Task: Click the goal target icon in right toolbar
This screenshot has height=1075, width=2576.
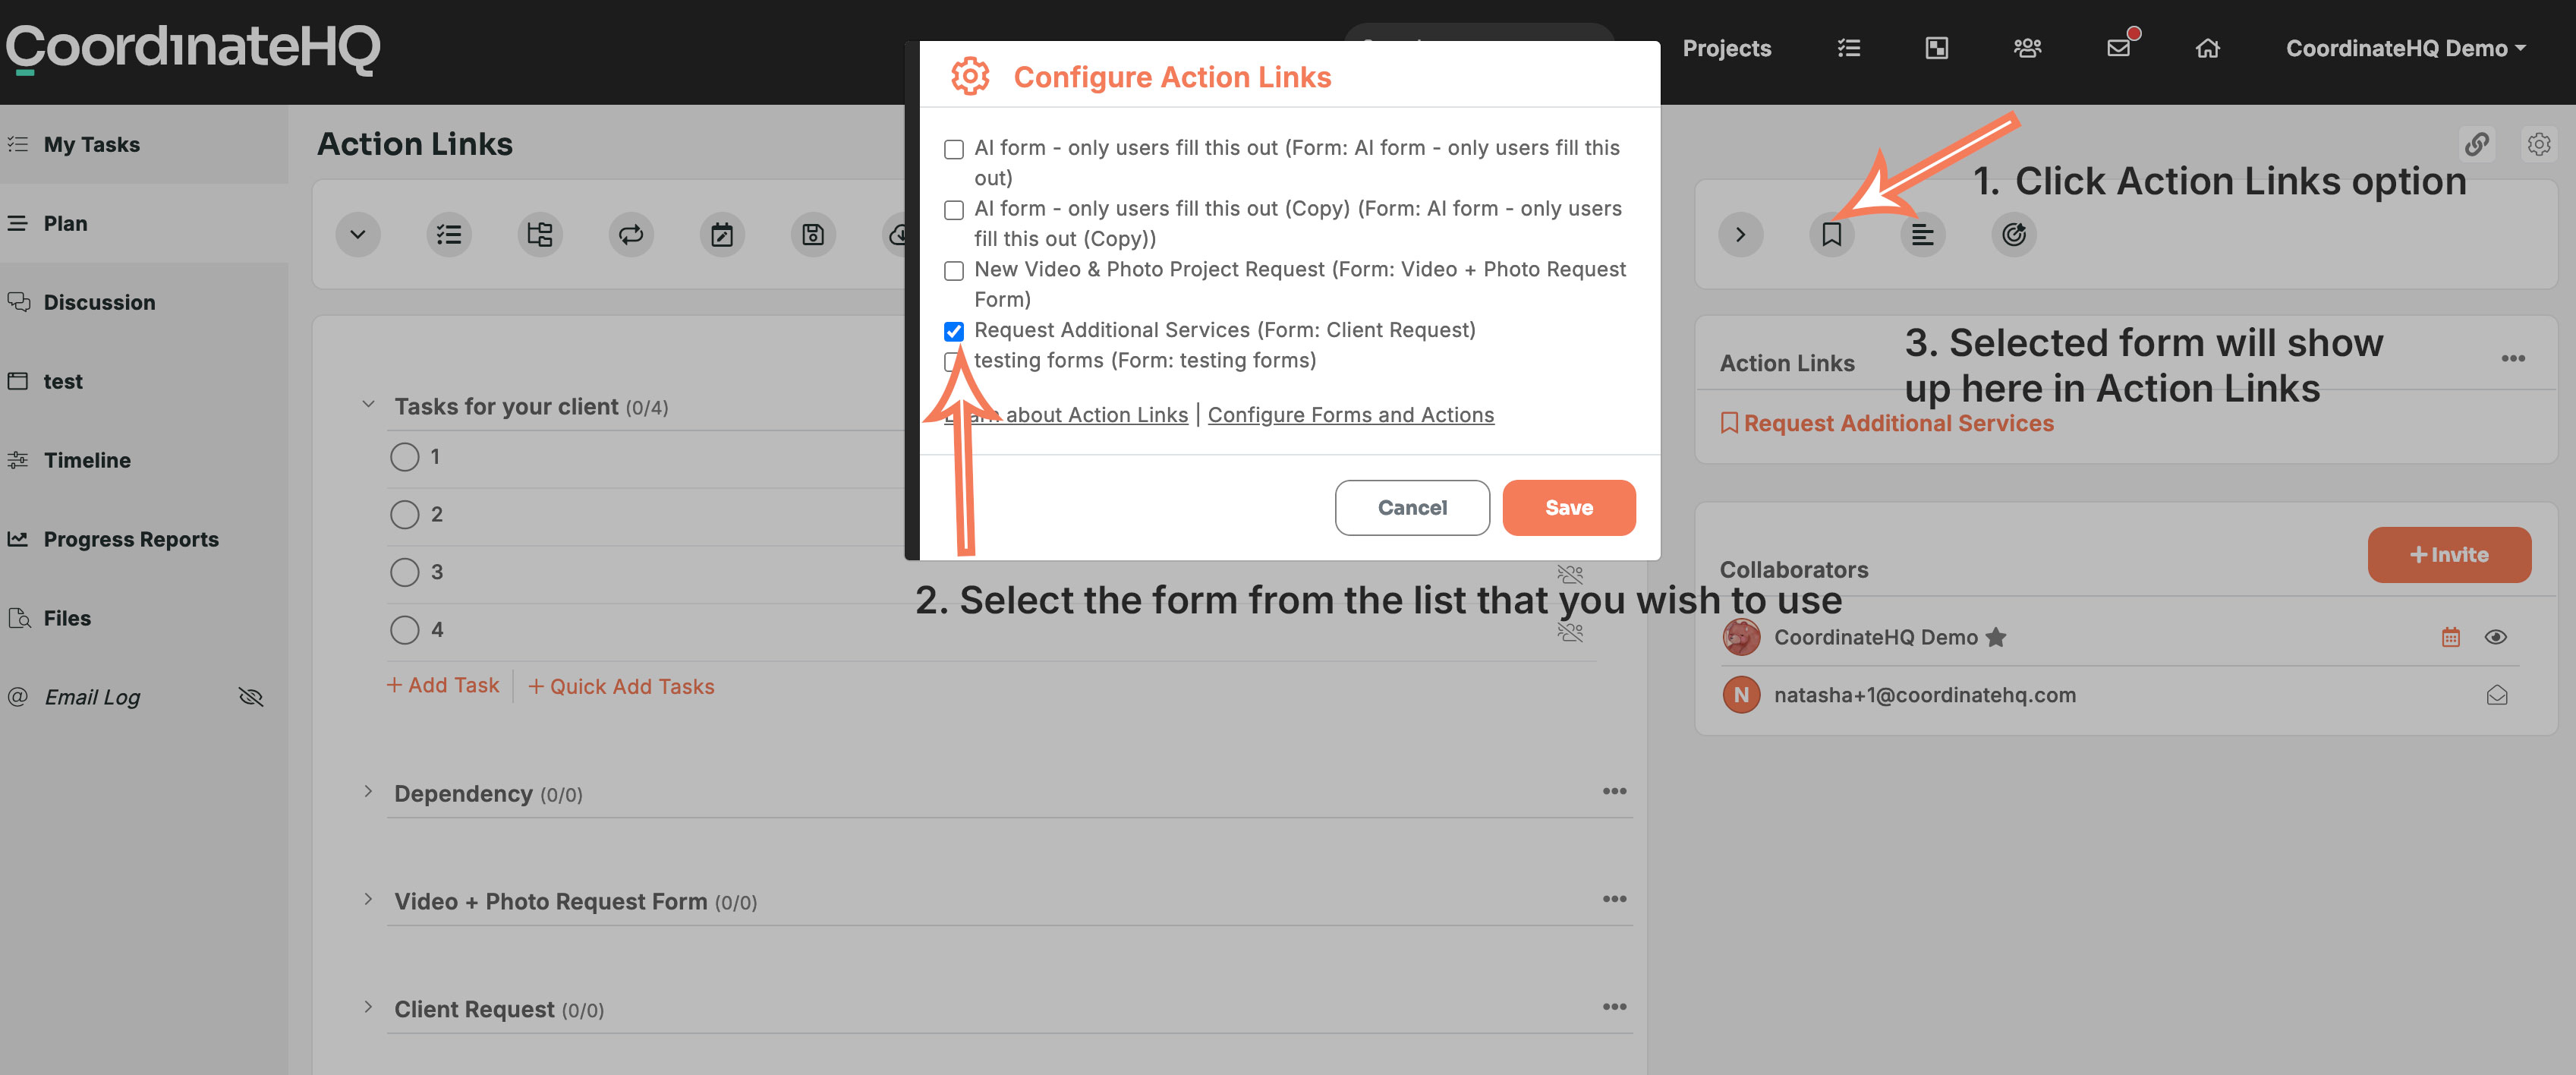Action: 2013,234
